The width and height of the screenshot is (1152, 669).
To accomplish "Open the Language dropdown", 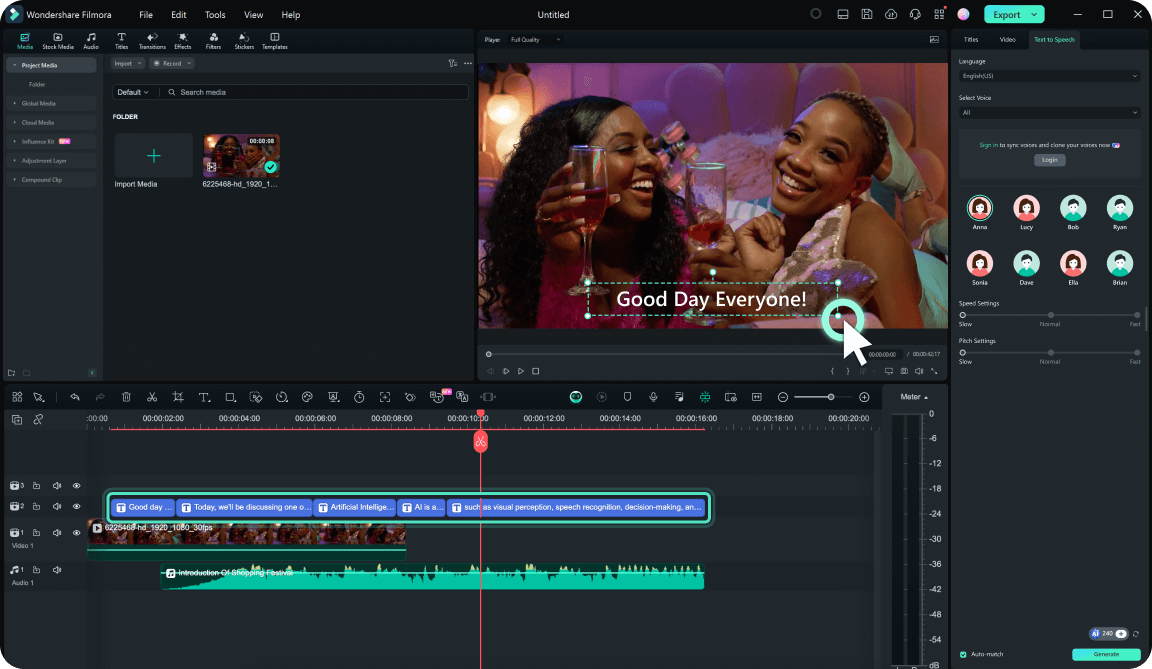I will pyautogui.click(x=1049, y=76).
